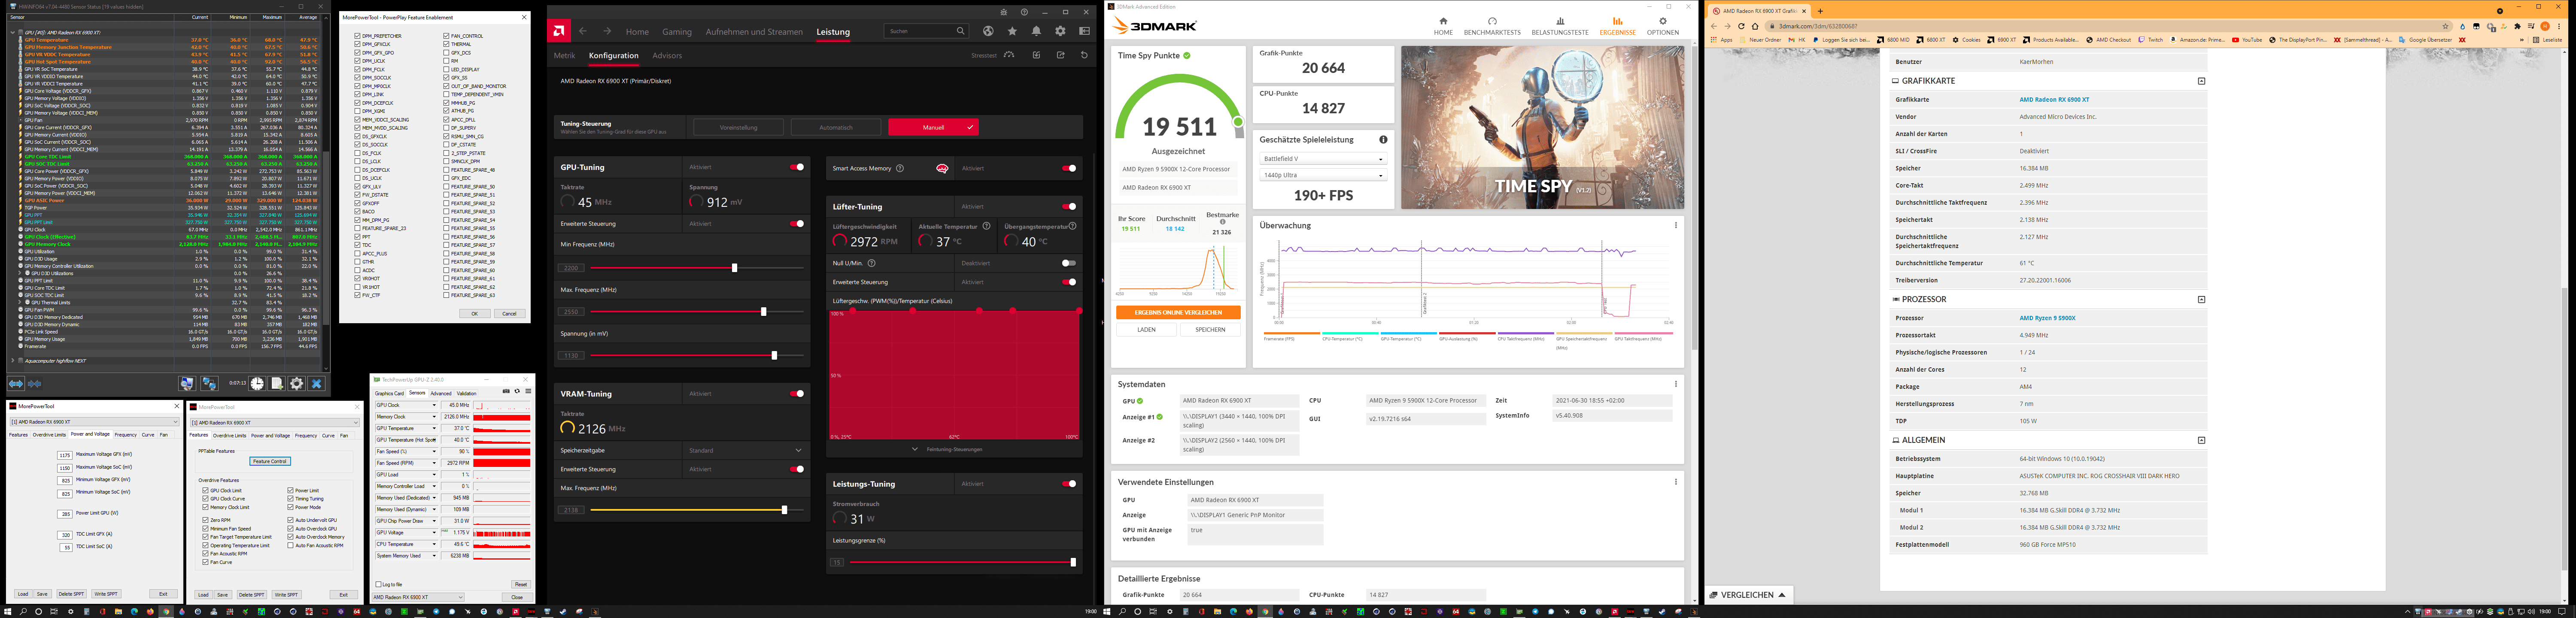Screen dimensions: 2576x618
Task: Collapse ALLGEMEIN section on webpage
Action: (x=2201, y=440)
